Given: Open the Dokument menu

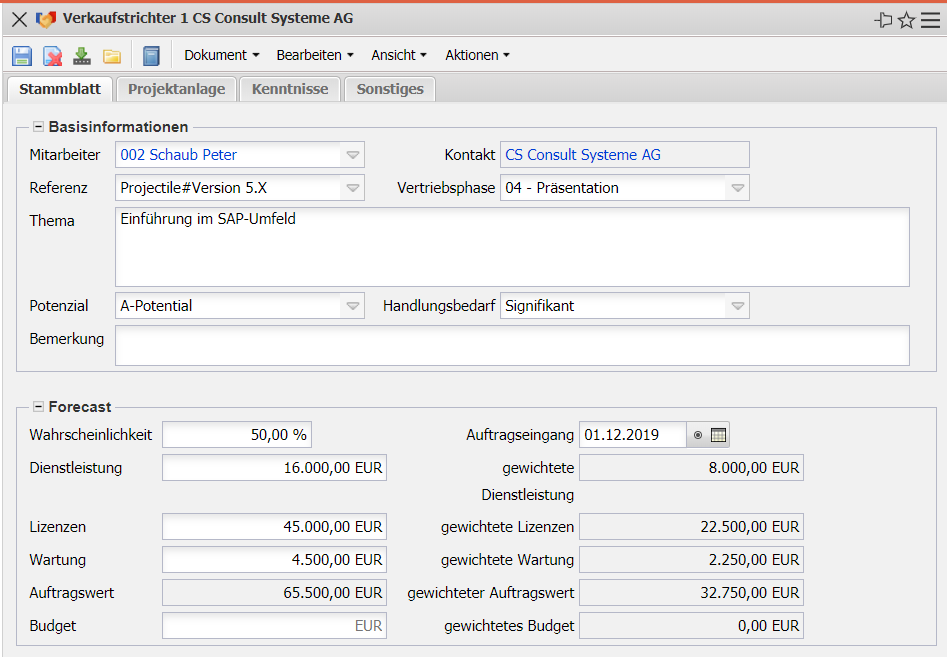Looking at the screenshot, I should 222,56.
